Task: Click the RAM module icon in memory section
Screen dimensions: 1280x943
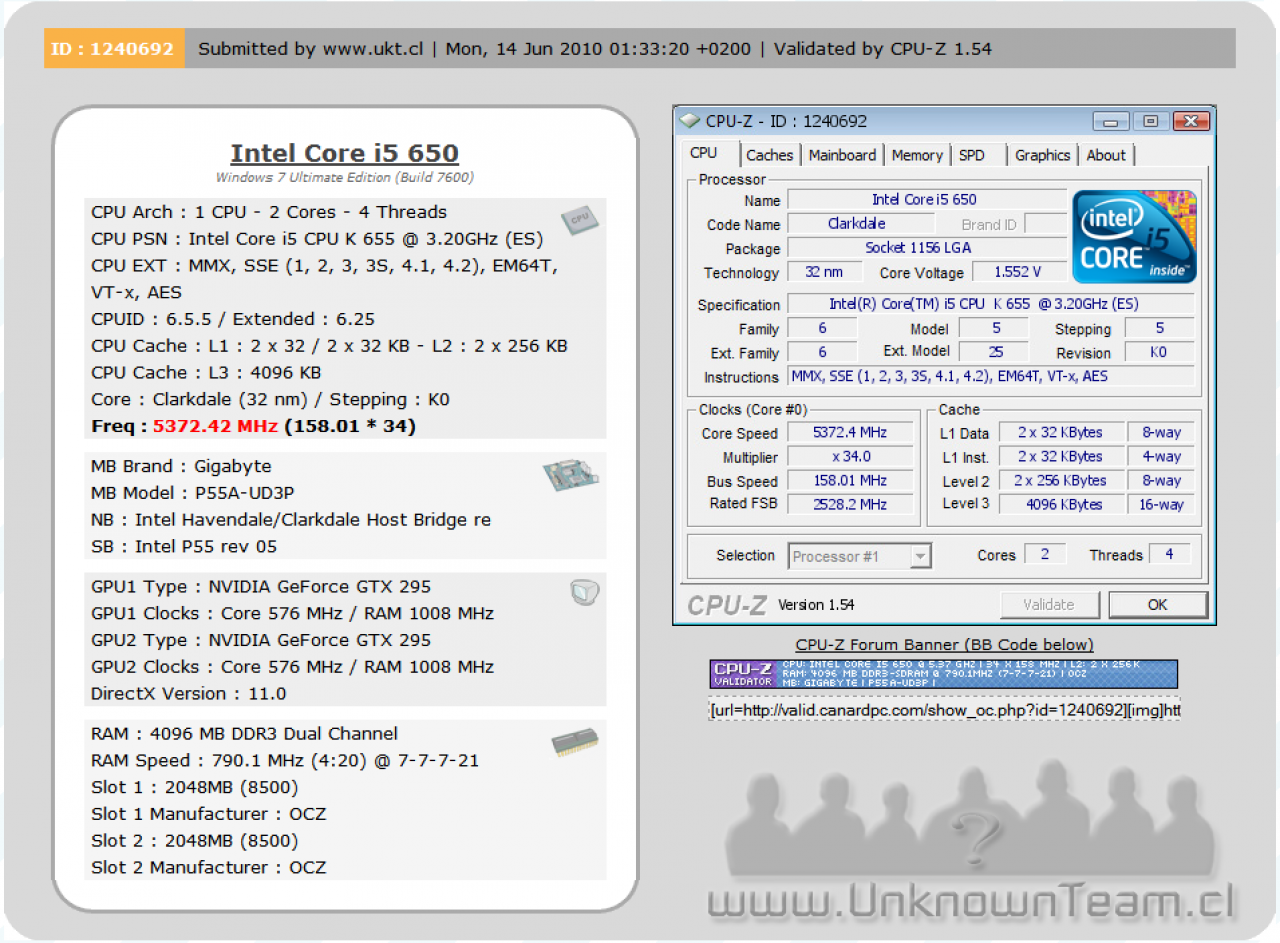Action: click(575, 742)
